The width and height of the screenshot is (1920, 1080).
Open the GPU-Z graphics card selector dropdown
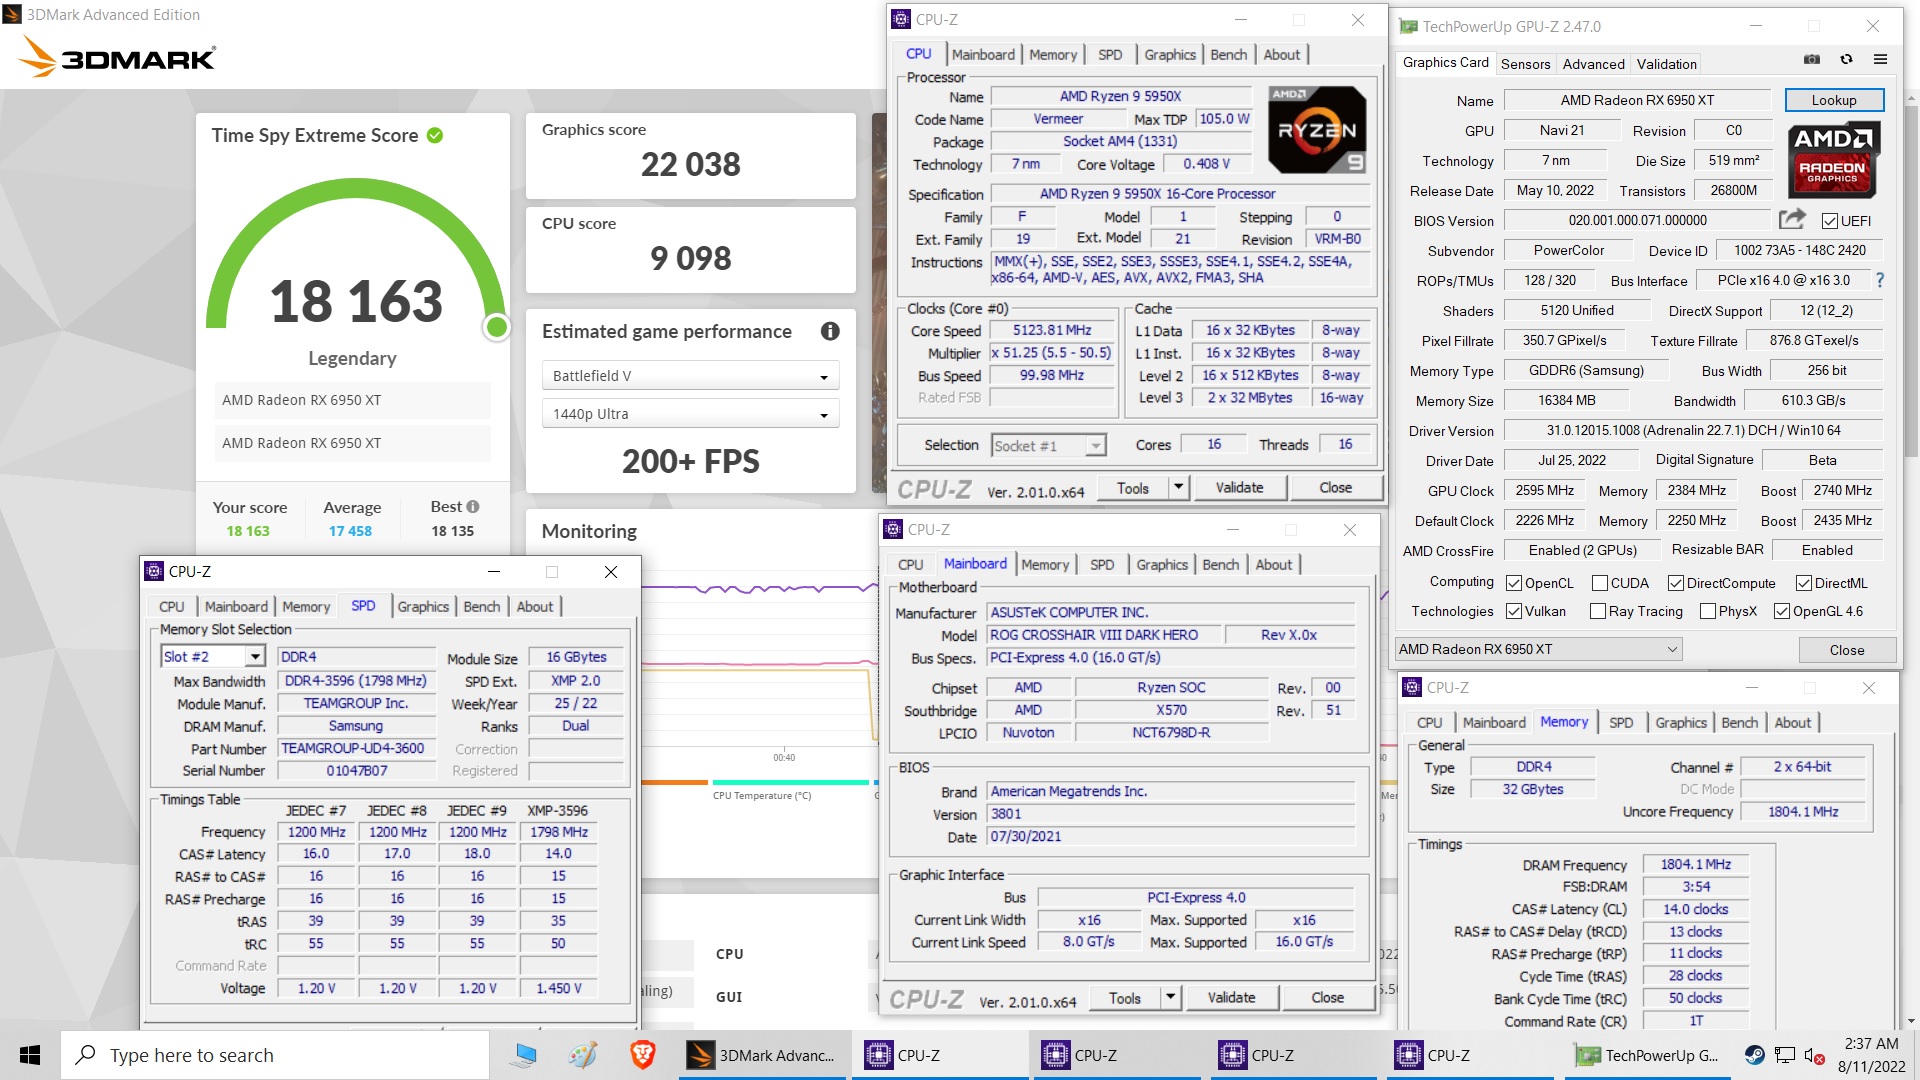point(1539,649)
